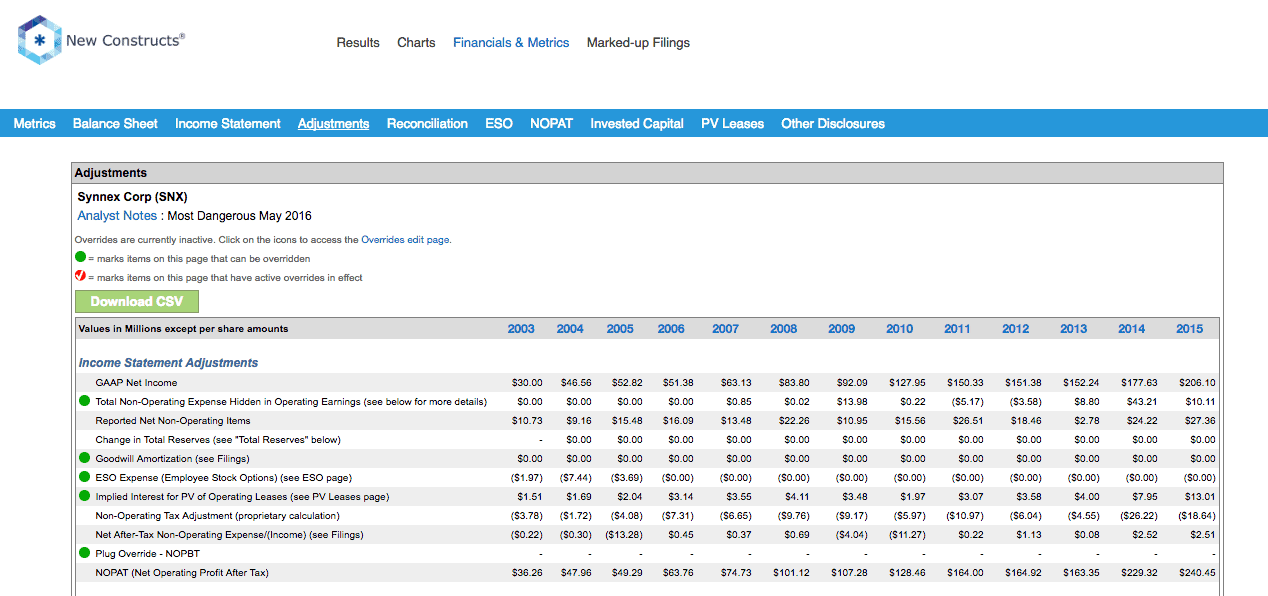Switch to the Balance Sheet tab
The height and width of the screenshot is (596, 1268).
(x=115, y=124)
